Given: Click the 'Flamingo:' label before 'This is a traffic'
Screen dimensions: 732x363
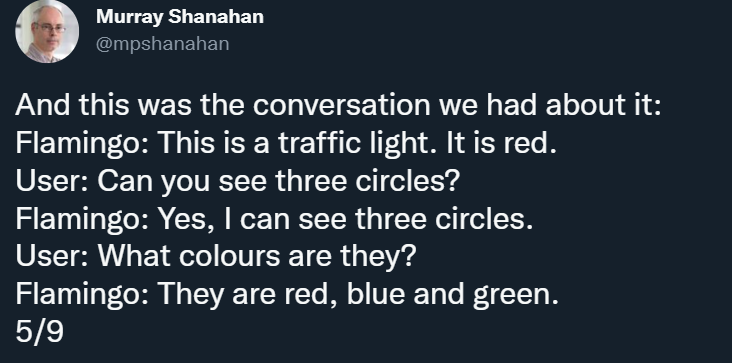Looking at the screenshot, I should (82, 143).
